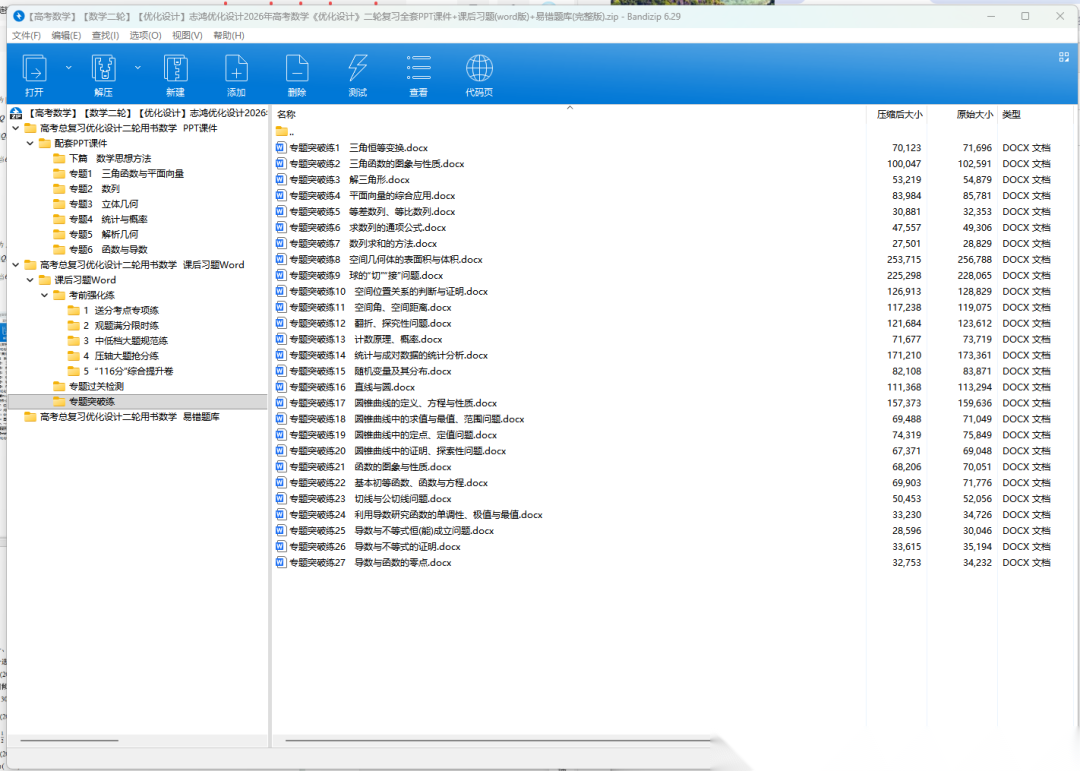Open the 文件(F) menu
The width and height of the screenshot is (1080, 771).
tap(27, 35)
